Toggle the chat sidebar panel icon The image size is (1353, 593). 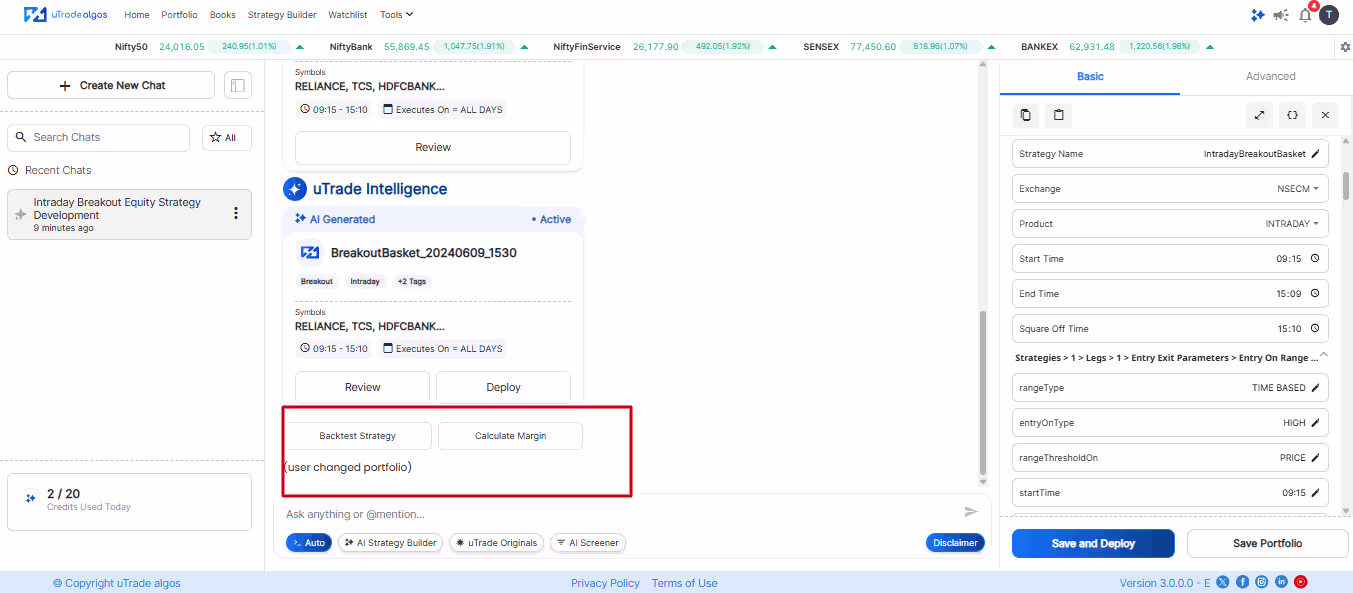click(237, 85)
